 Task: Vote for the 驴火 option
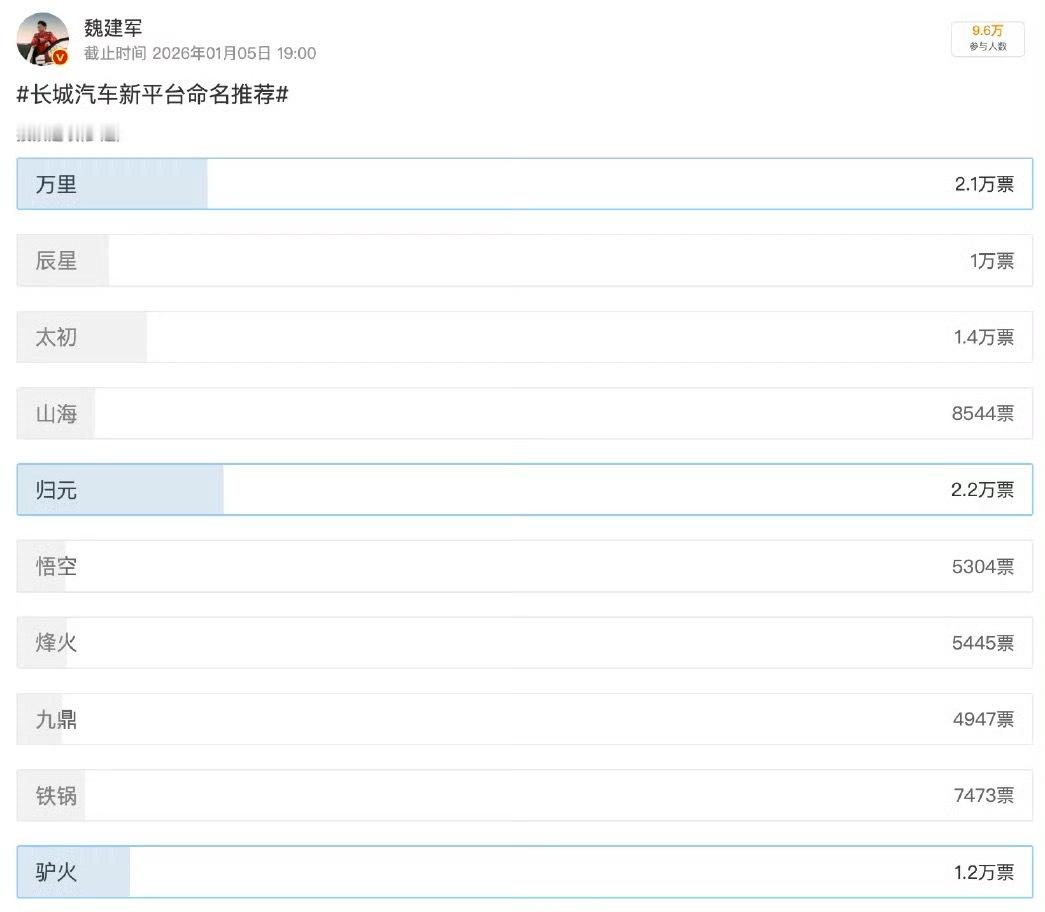[524, 872]
